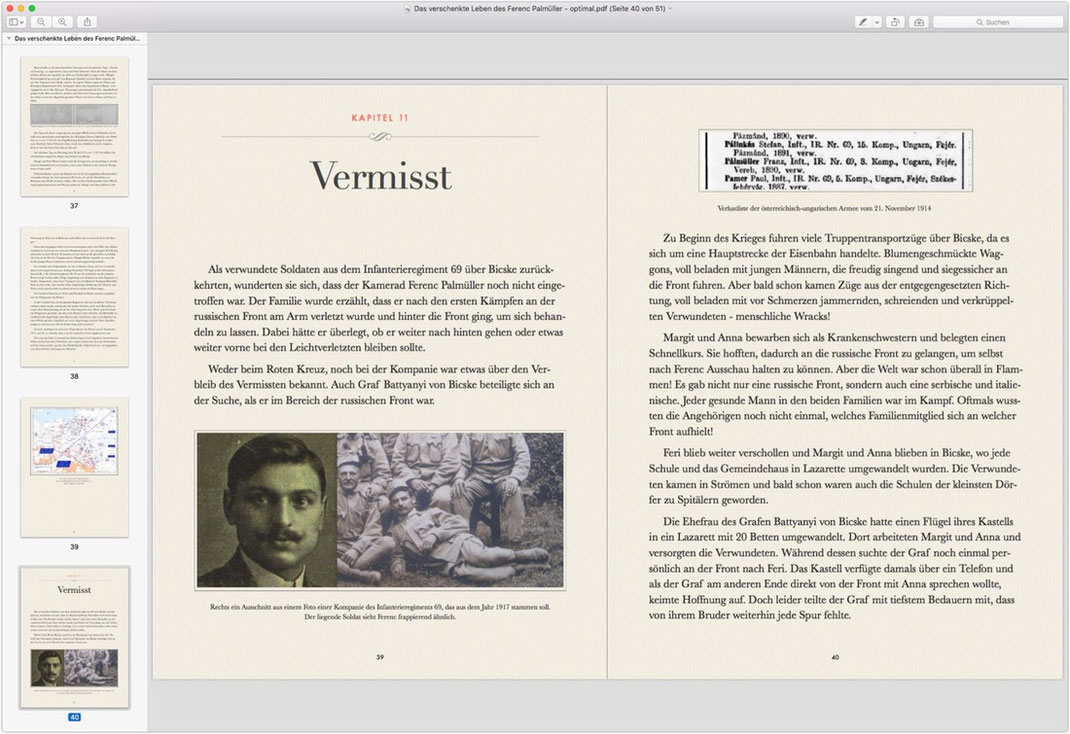Image resolution: width=1070 pixels, height=734 pixels.
Task: Show the Markup toolbar
Action: [x=919, y=22]
